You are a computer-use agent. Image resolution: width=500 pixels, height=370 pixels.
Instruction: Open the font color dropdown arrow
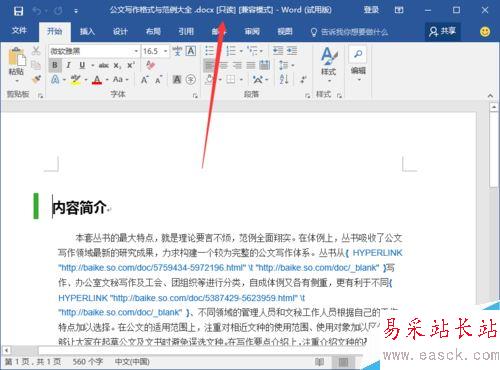[x=107, y=80]
